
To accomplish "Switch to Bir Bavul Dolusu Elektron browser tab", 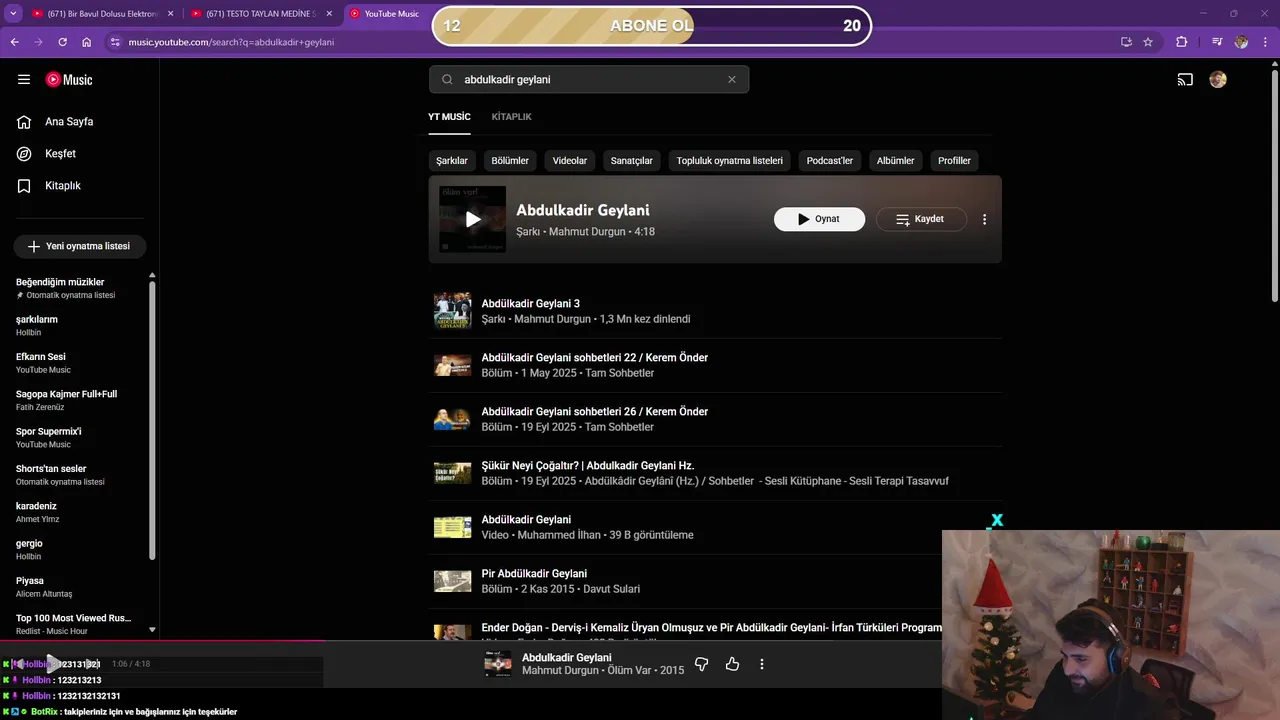I will tap(103, 14).
